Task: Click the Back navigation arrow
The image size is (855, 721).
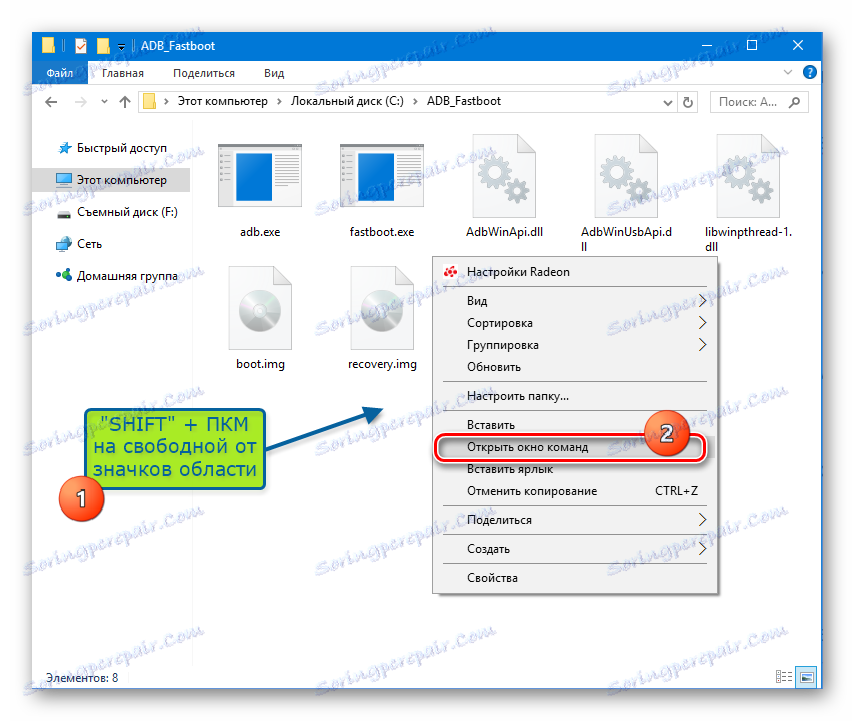Action: pyautogui.click(x=51, y=102)
